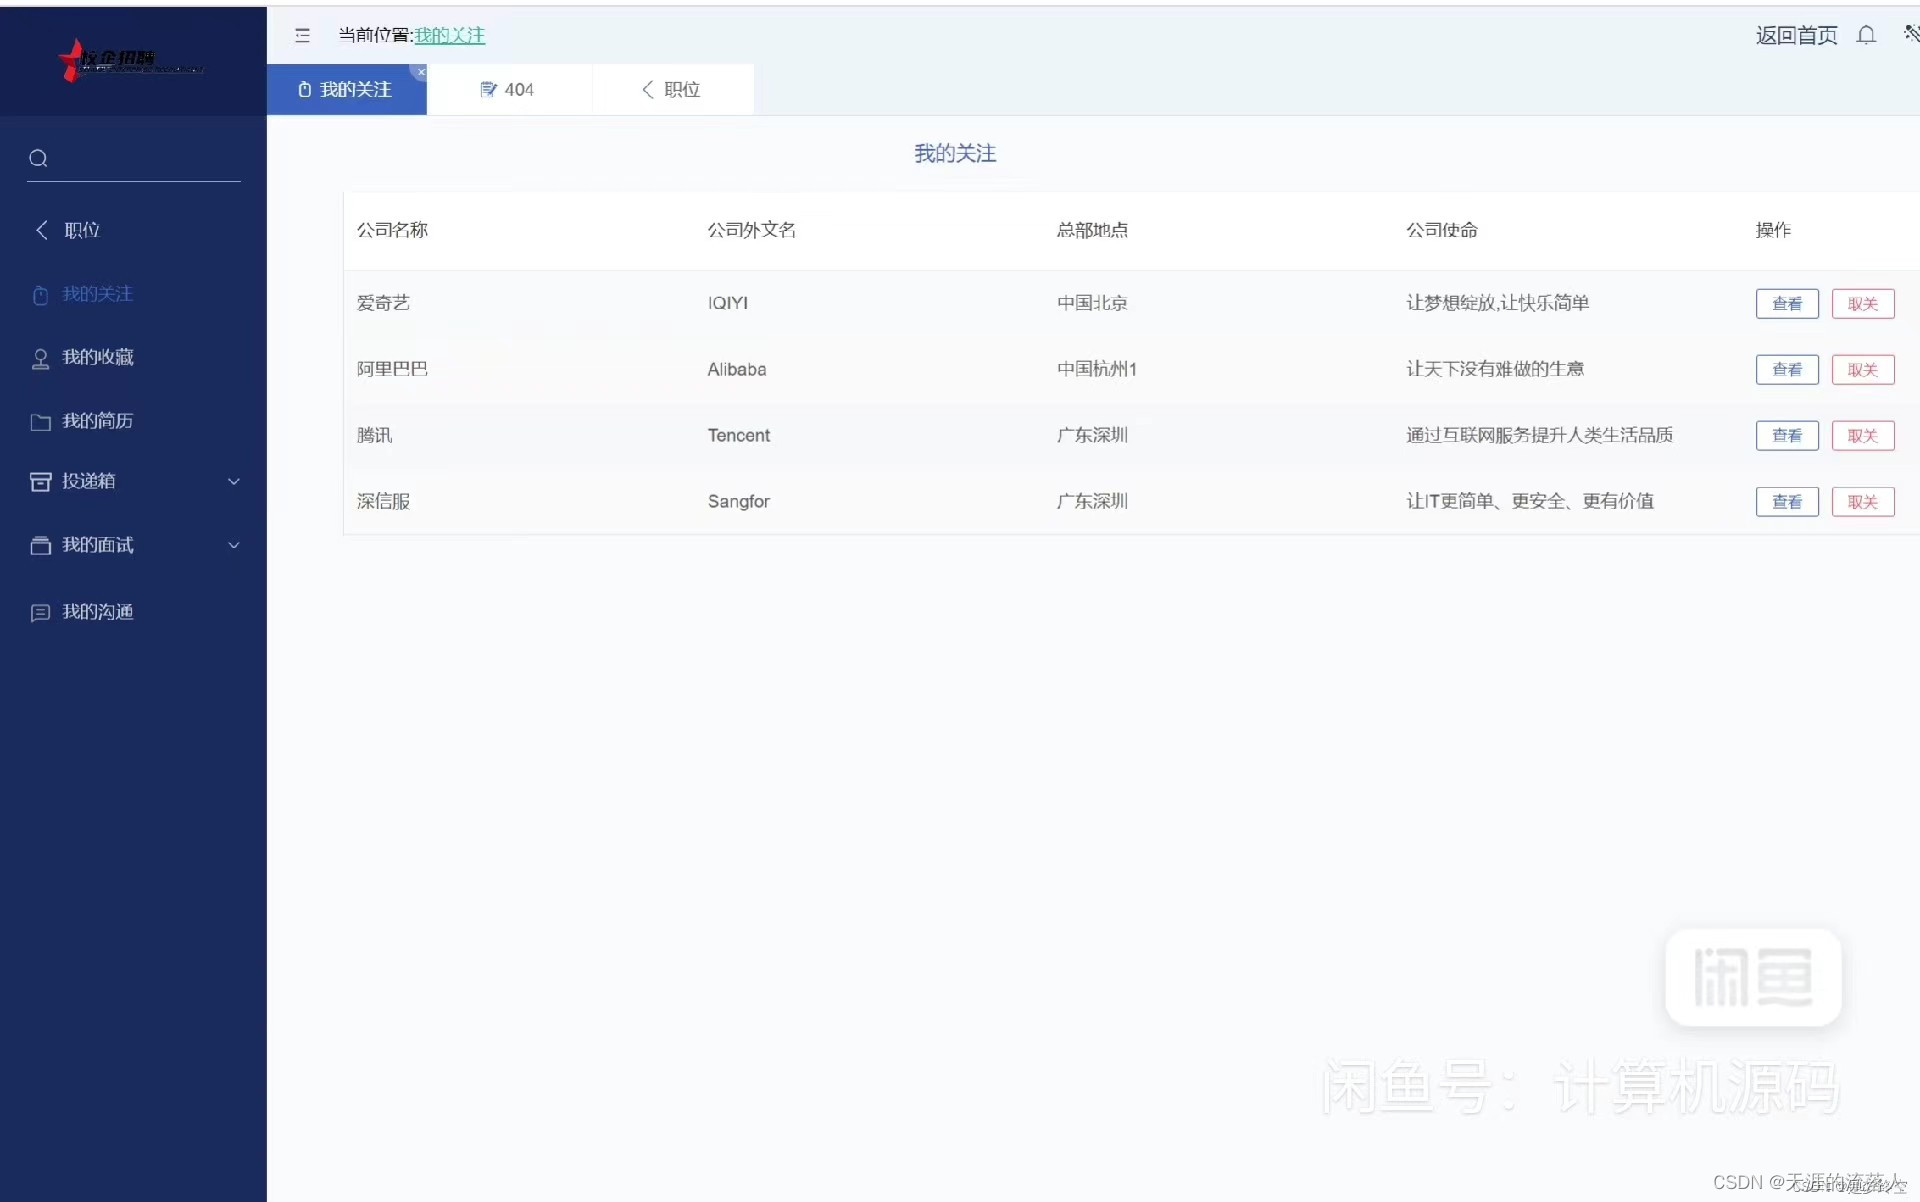This screenshot has width=1920, height=1202.
Task: Switch to the 职位 tab
Action: (x=672, y=89)
